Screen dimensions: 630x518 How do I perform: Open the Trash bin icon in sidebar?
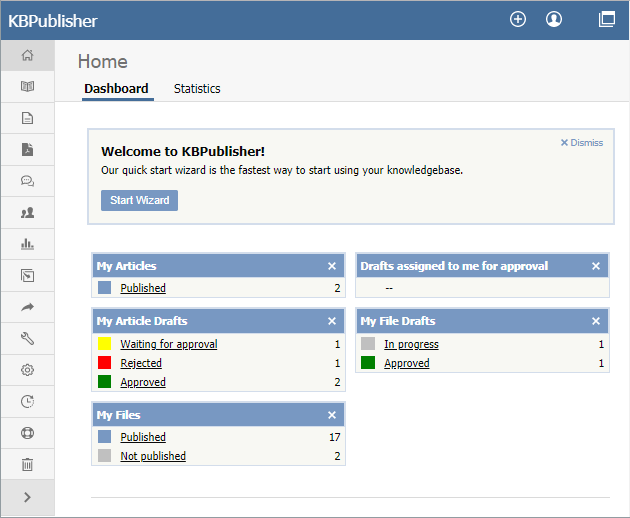click(27, 464)
